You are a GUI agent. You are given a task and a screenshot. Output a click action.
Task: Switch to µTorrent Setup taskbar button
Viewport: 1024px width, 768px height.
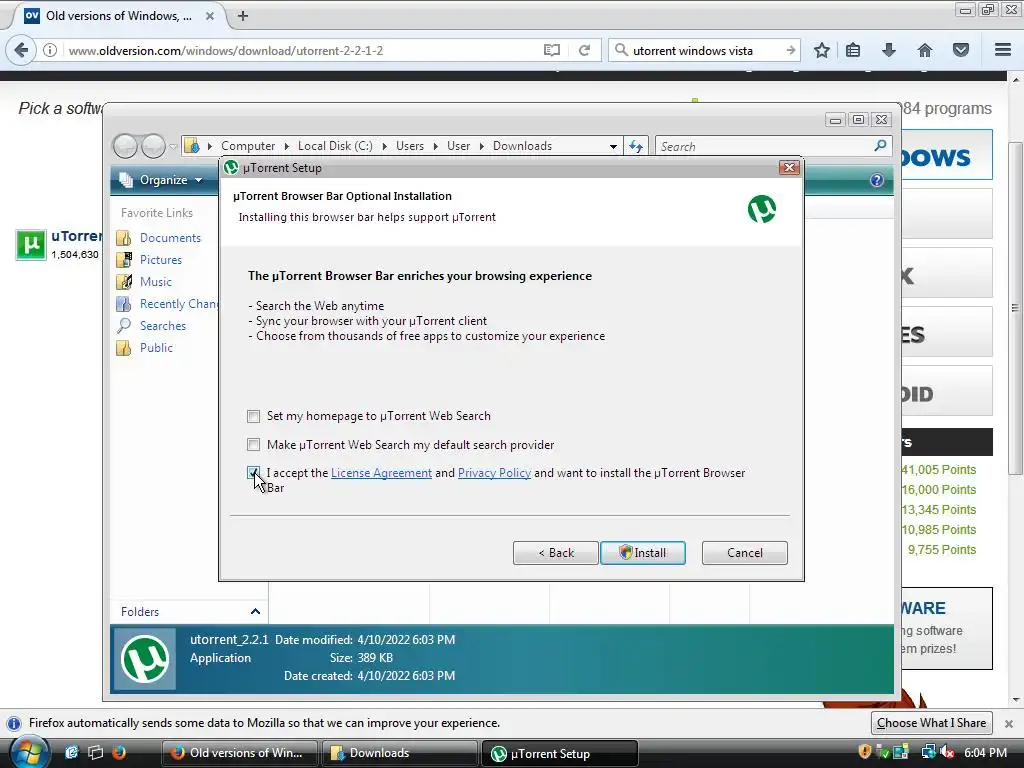click(559, 753)
